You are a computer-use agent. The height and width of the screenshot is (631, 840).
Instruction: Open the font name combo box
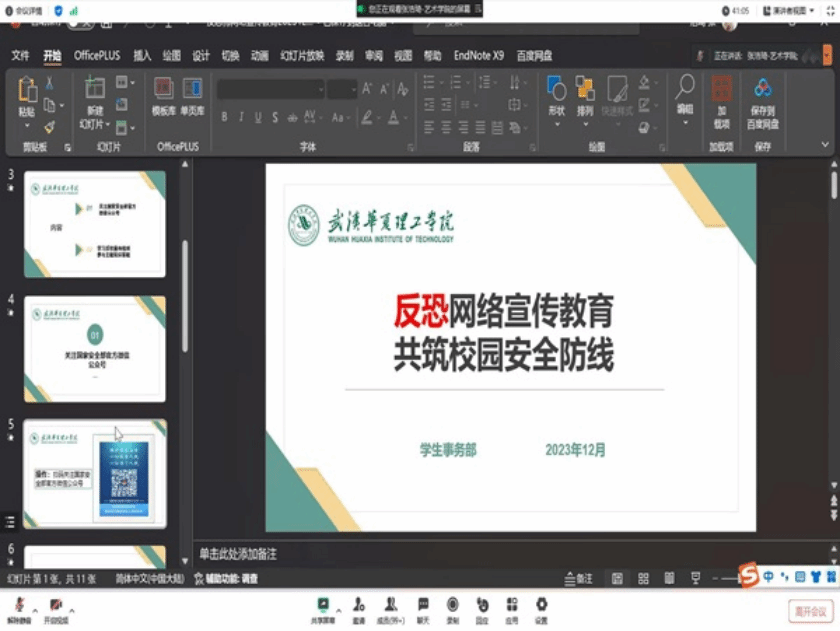270,89
